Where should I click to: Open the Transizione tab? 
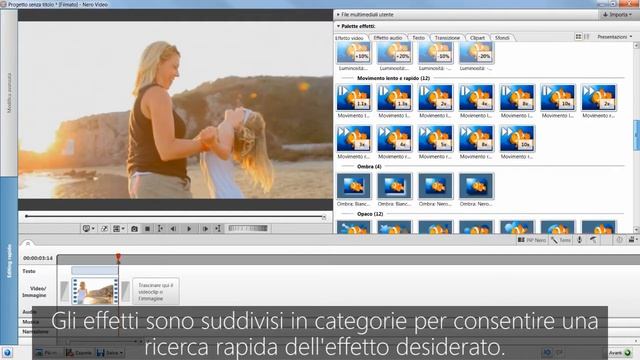pyautogui.click(x=447, y=38)
